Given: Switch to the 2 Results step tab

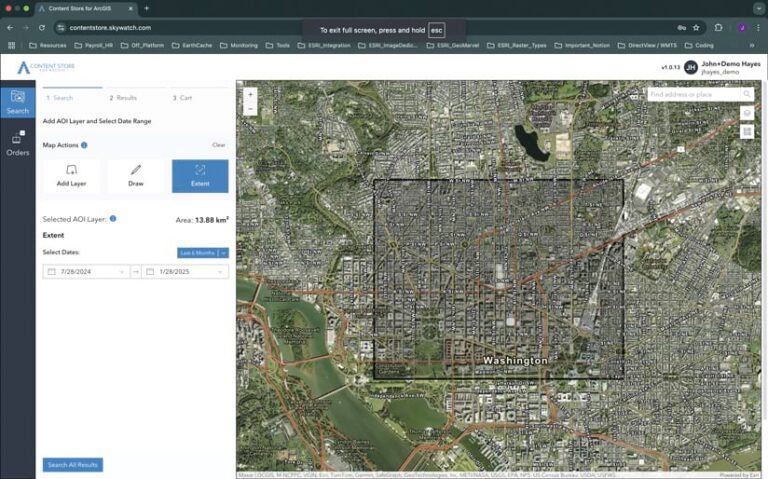Looking at the screenshot, I should point(123,98).
